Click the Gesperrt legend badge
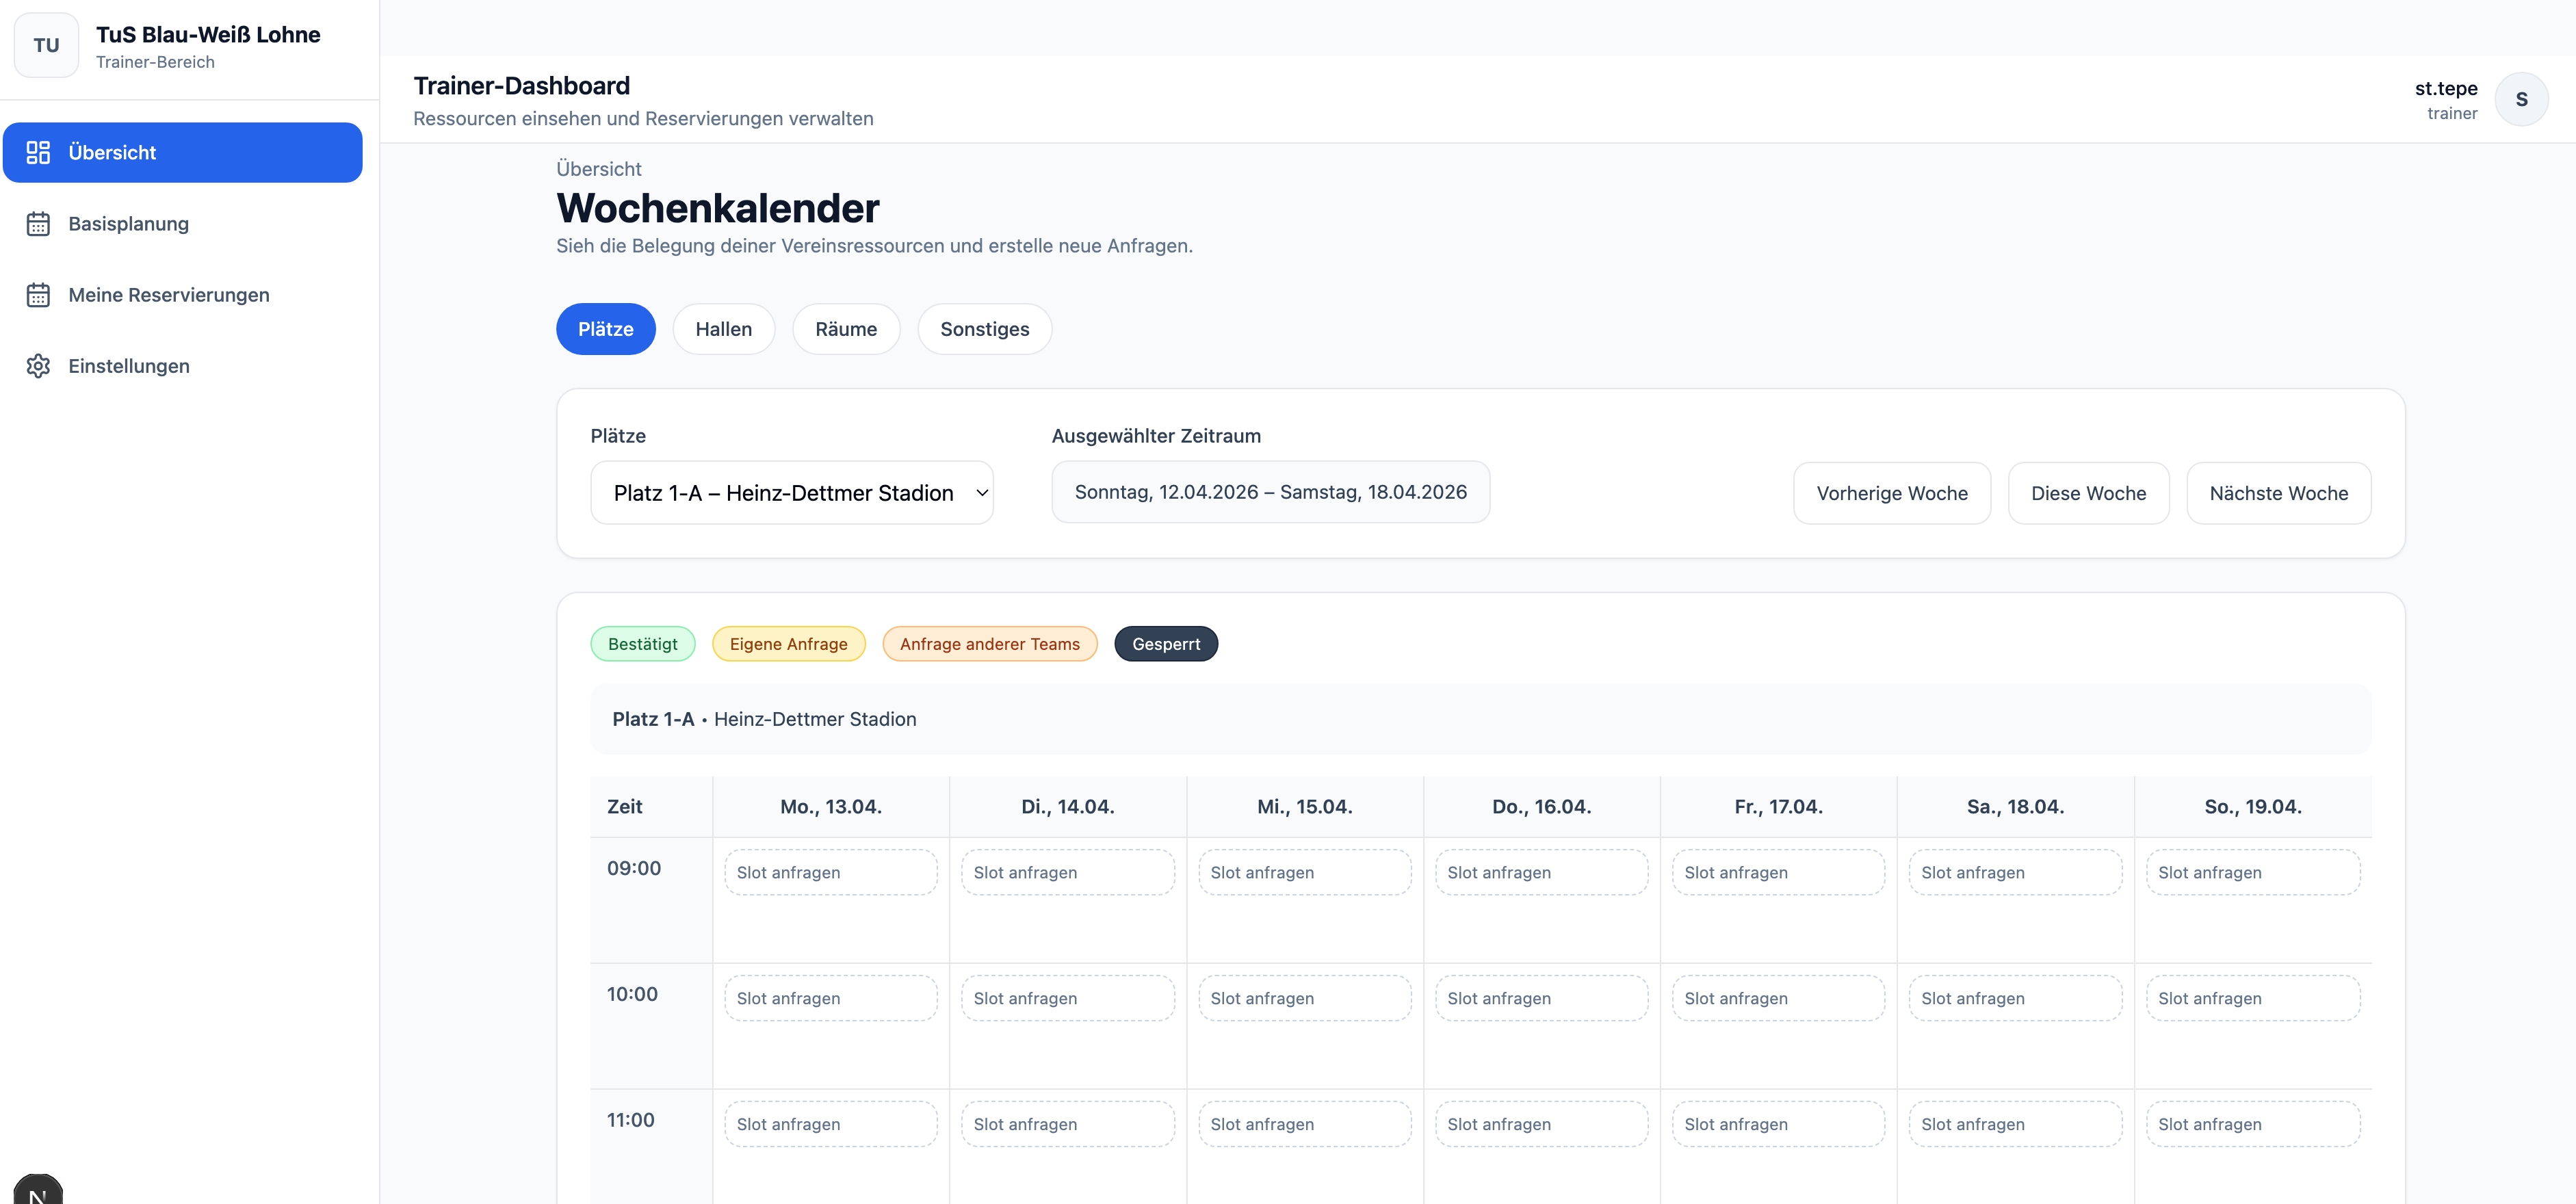The width and height of the screenshot is (2576, 1204). (x=1166, y=644)
